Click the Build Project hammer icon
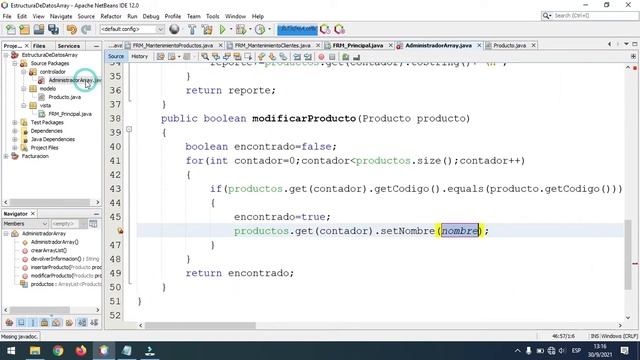 pos(192,29)
